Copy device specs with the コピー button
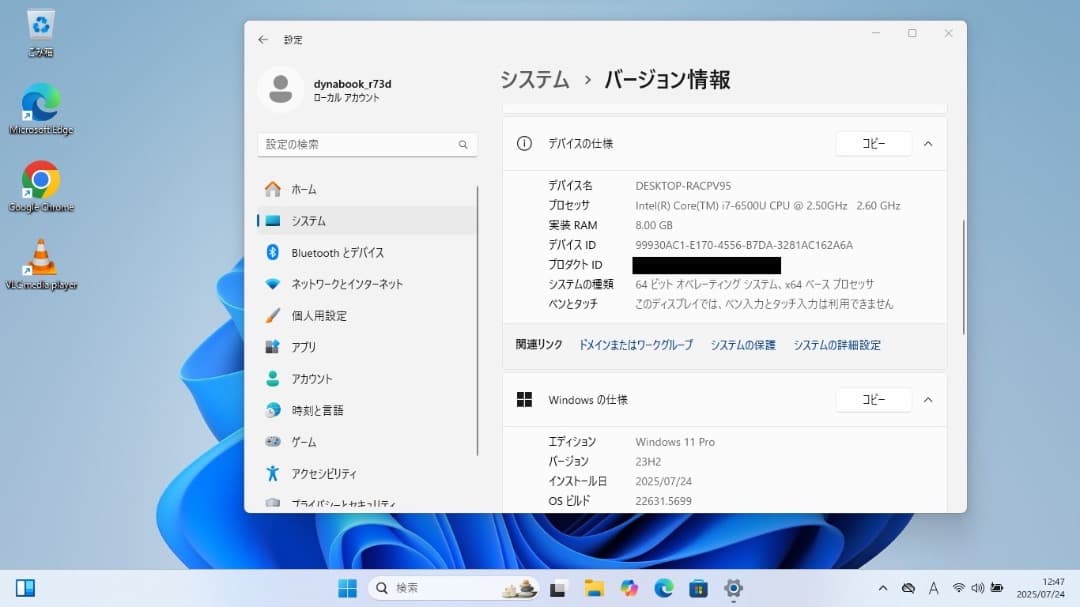 click(x=873, y=143)
